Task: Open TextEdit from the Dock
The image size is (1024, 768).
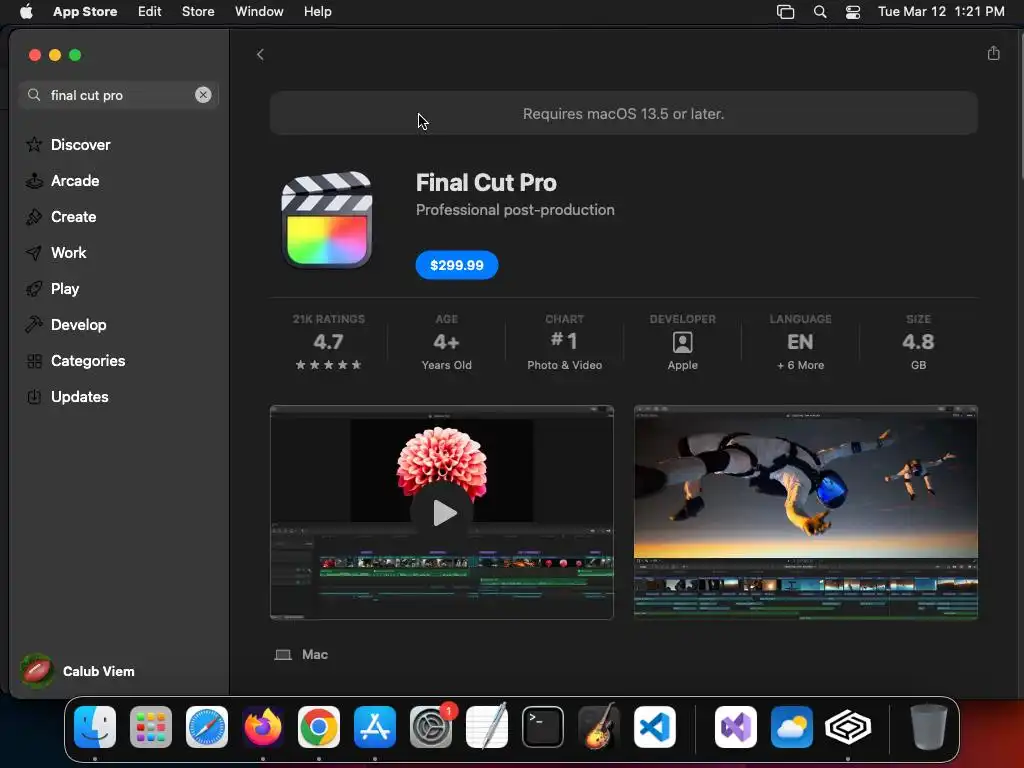Action: pos(487,726)
